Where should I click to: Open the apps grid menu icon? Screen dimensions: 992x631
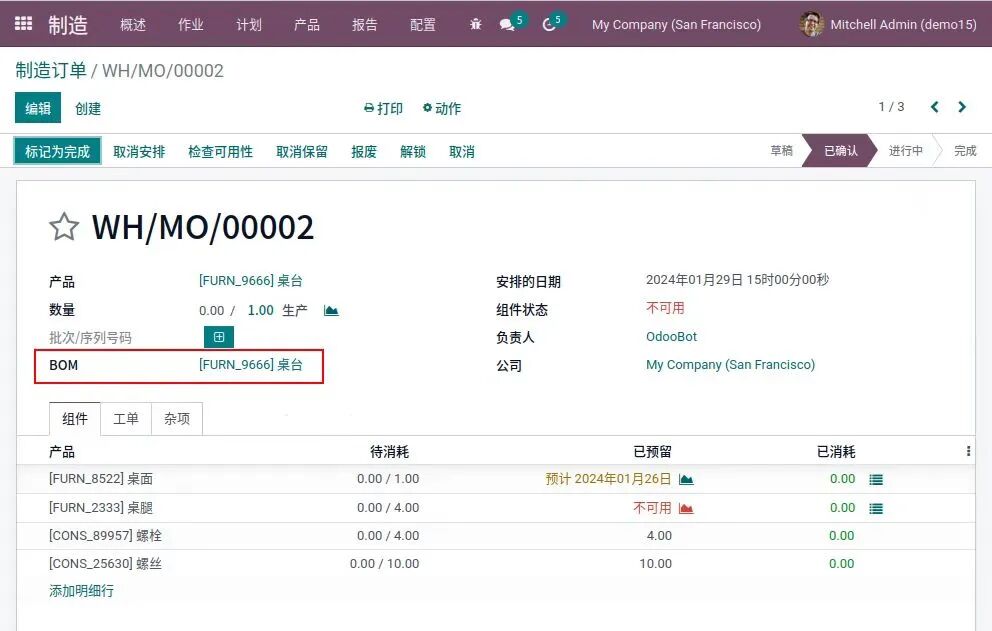23,24
